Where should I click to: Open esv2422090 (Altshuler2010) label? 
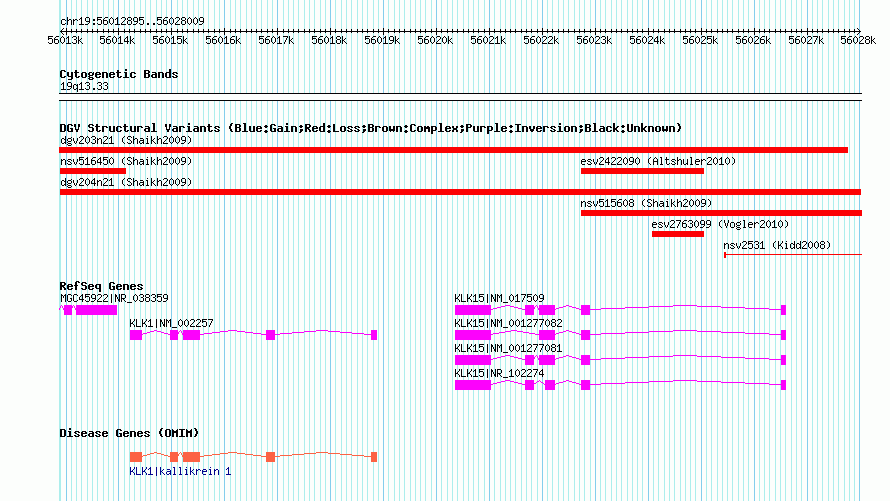pos(658,161)
